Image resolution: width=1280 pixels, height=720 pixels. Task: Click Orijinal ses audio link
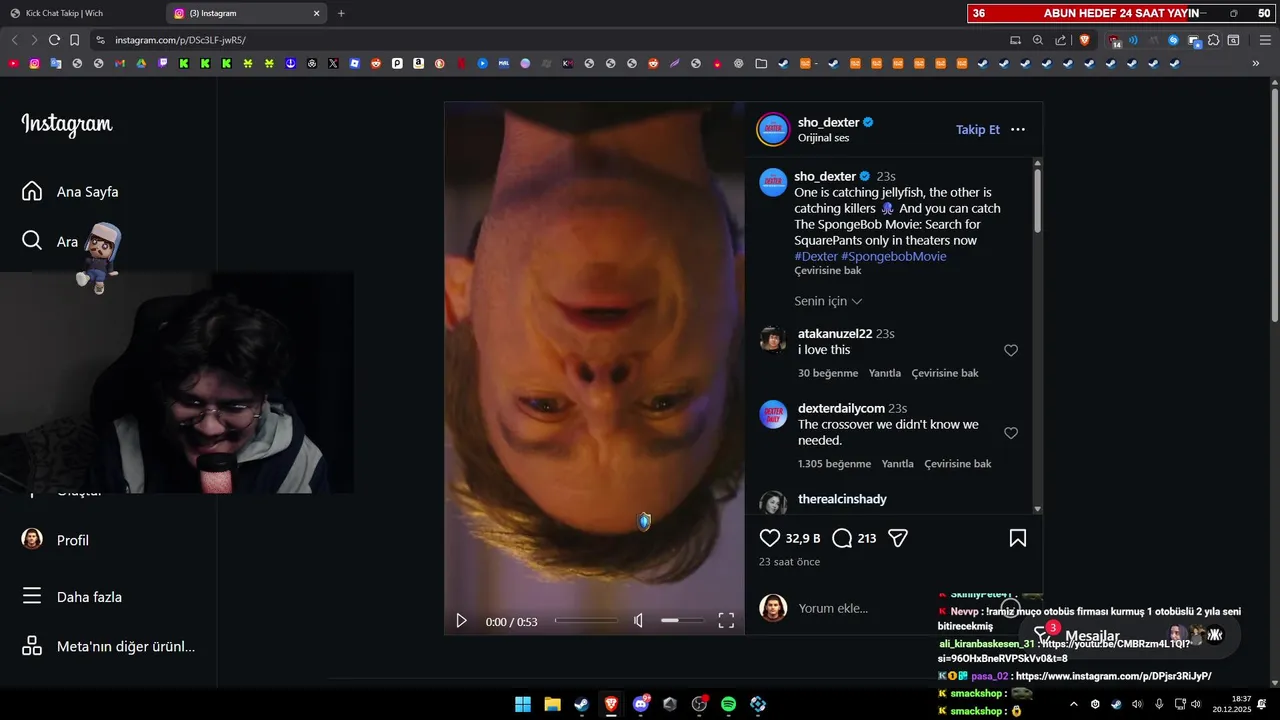point(823,138)
